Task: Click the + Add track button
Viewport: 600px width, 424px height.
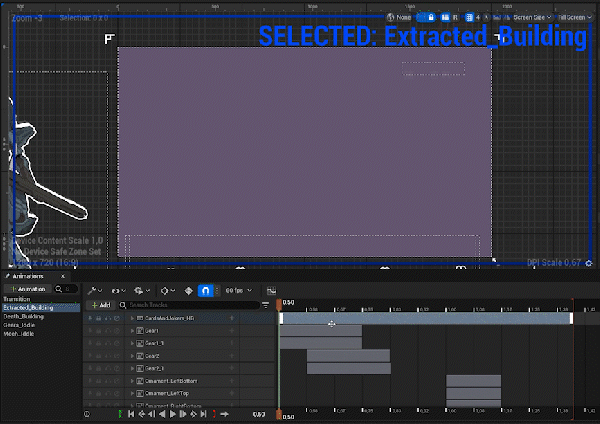Action: (x=101, y=305)
